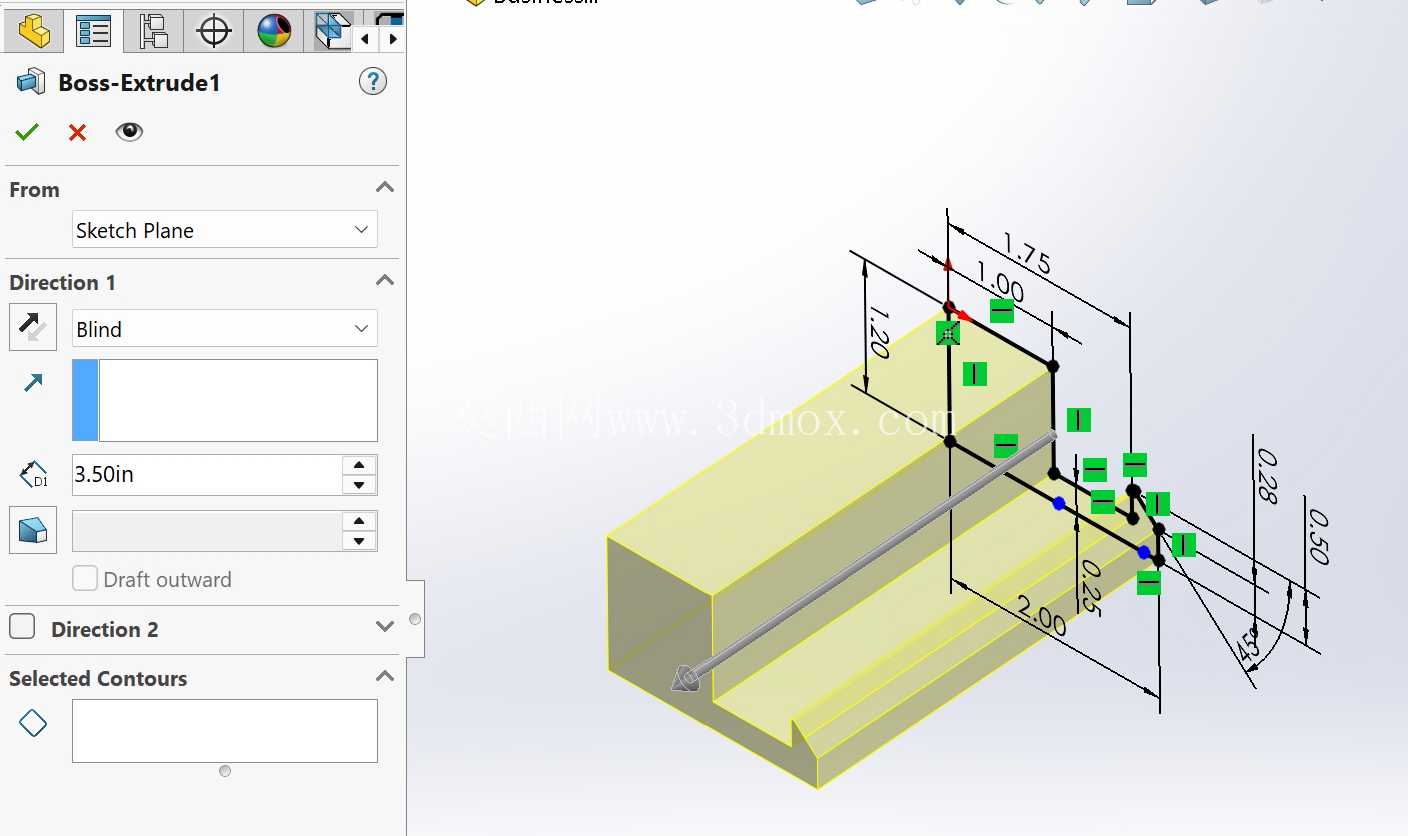
Task: Cancel the extrude with red X
Action: [x=77, y=132]
